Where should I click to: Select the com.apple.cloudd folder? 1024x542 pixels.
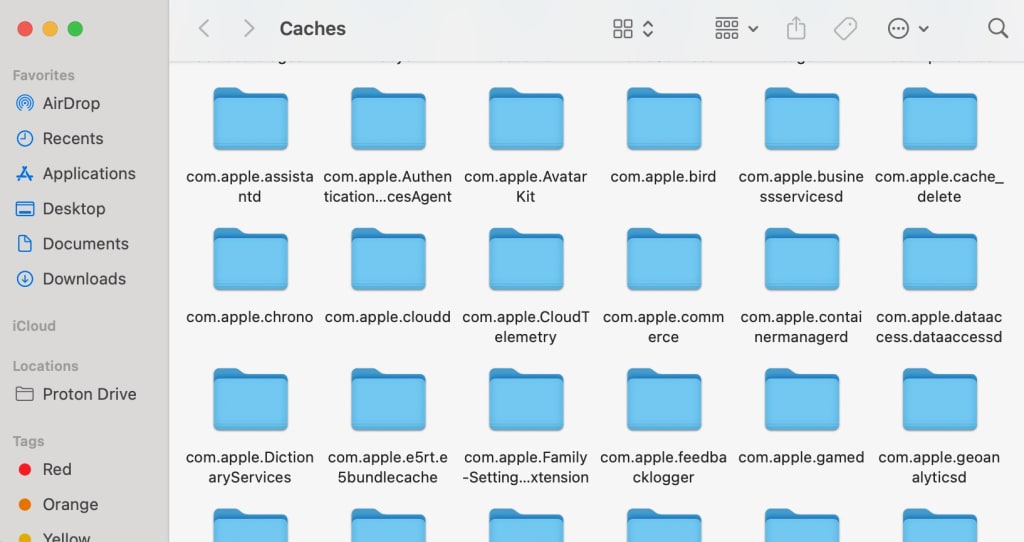coord(388,259)
